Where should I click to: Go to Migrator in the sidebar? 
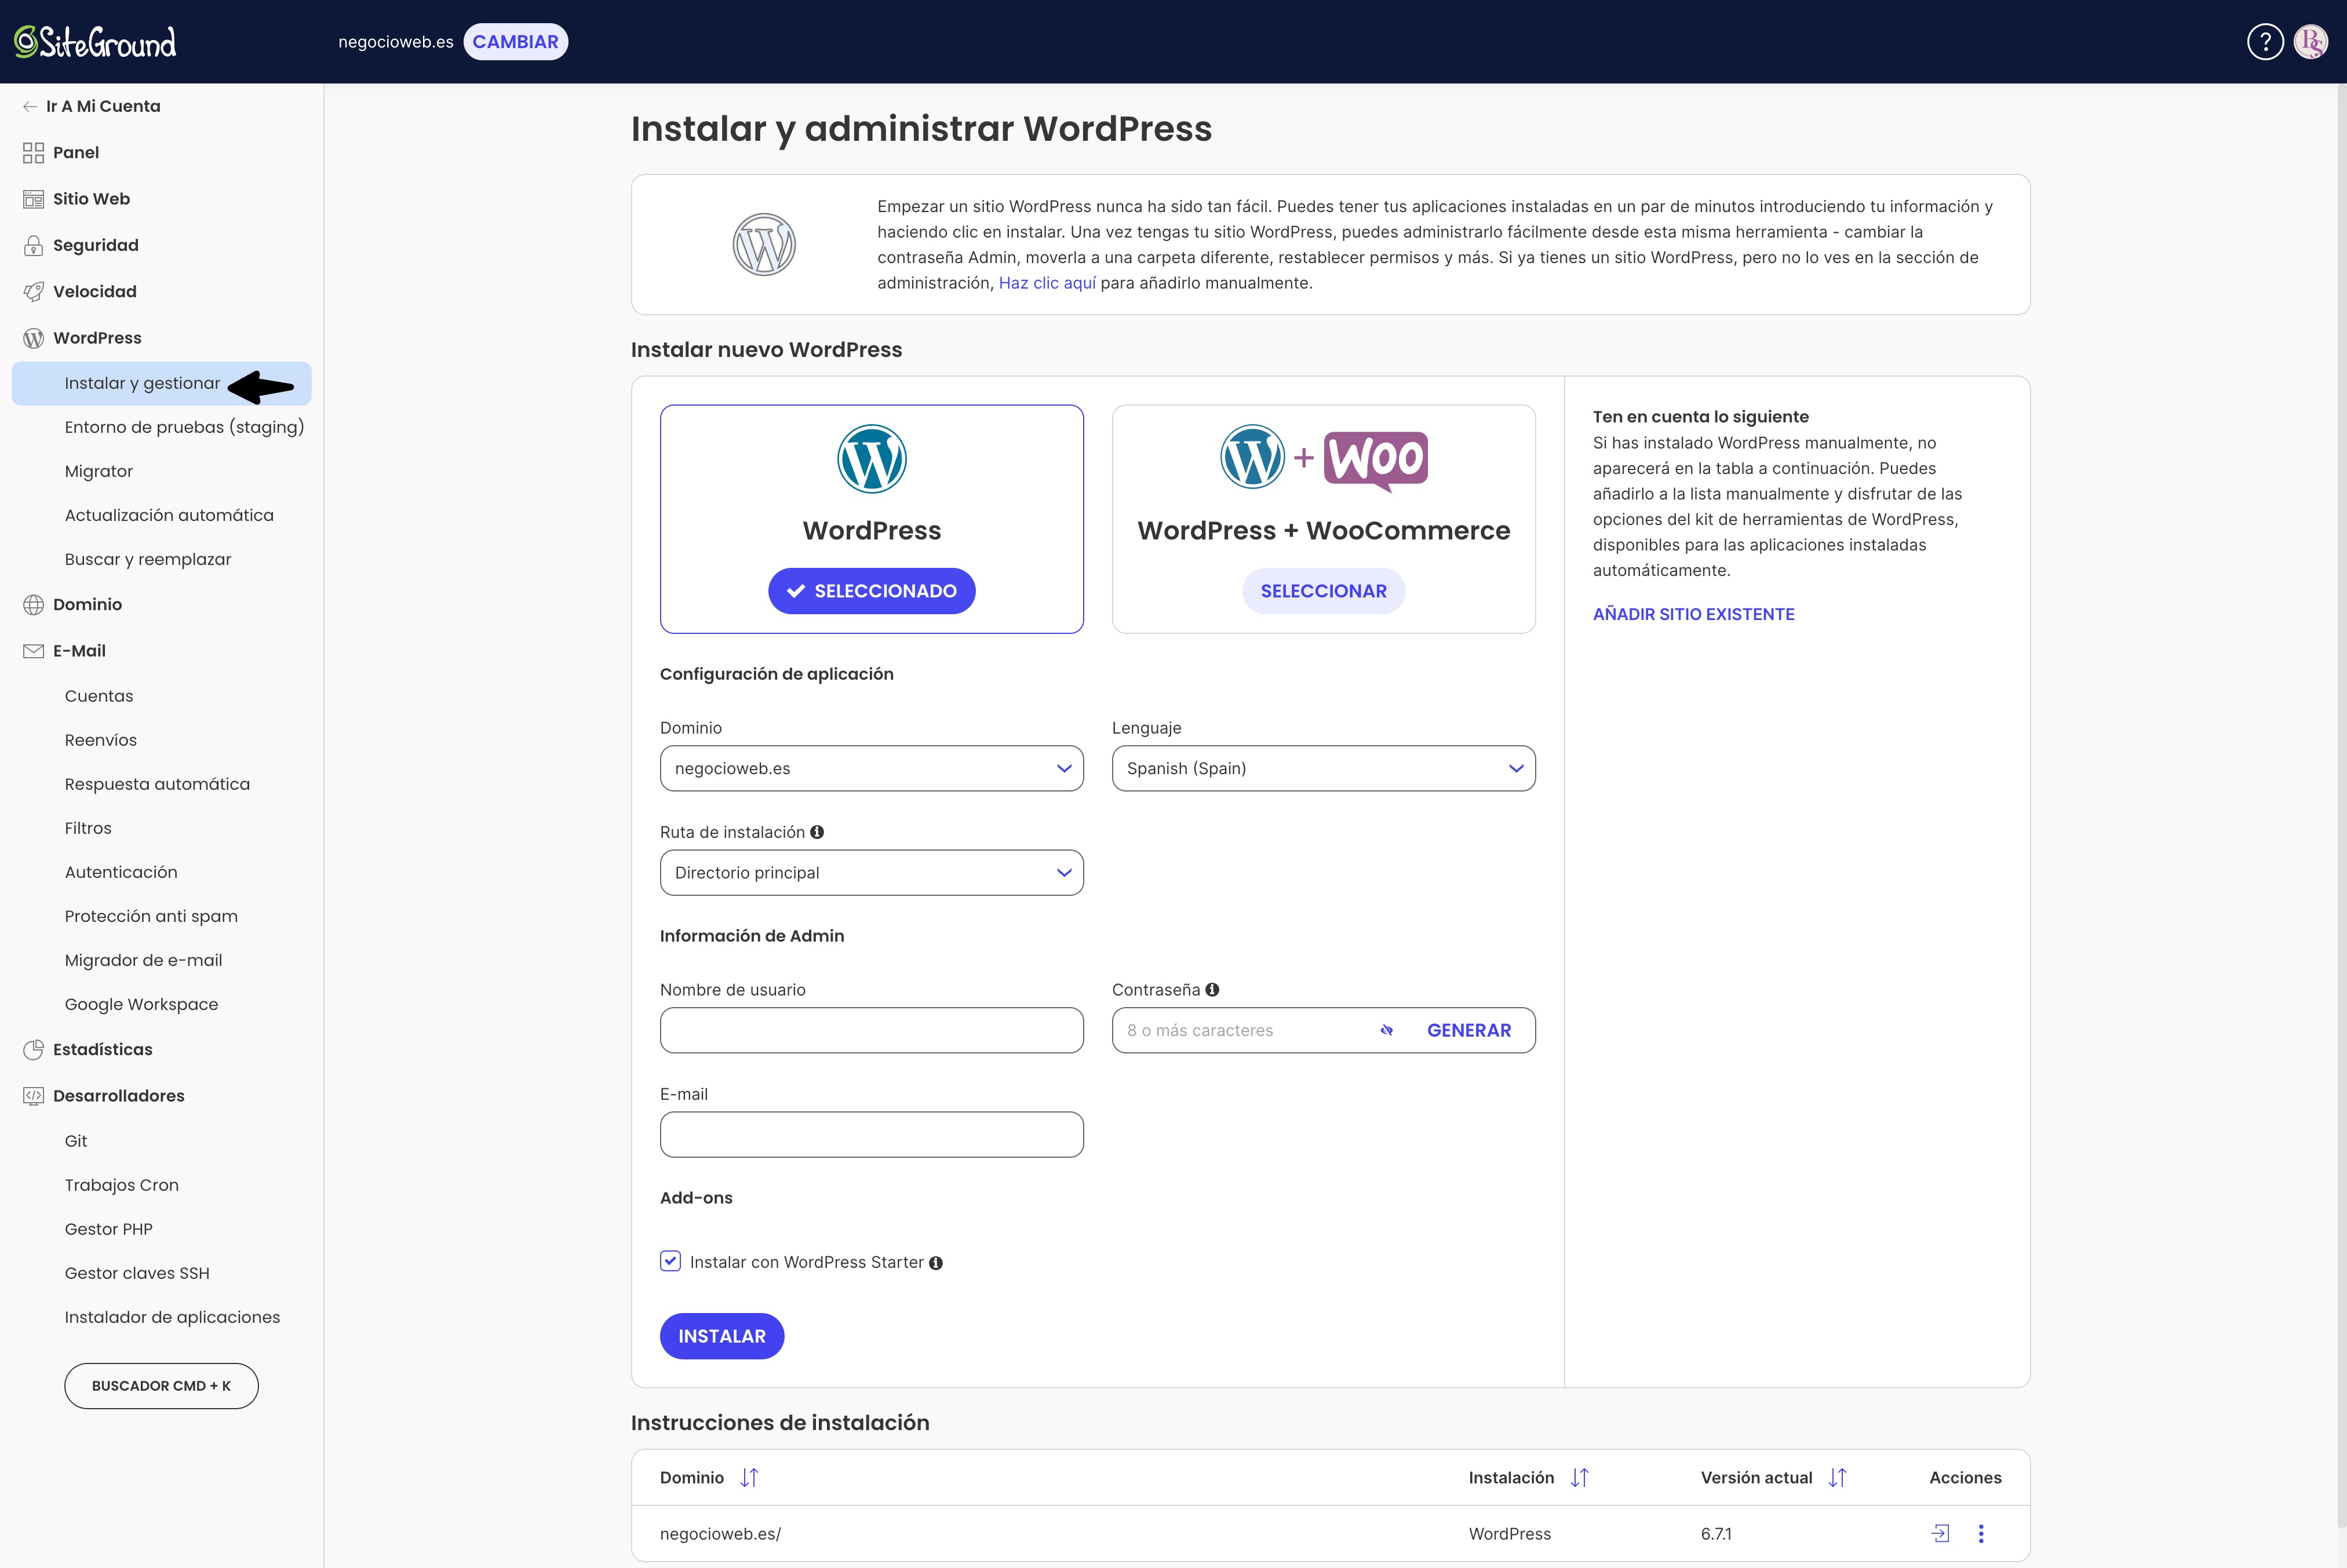pyautogui.click(x=99, y=472)
